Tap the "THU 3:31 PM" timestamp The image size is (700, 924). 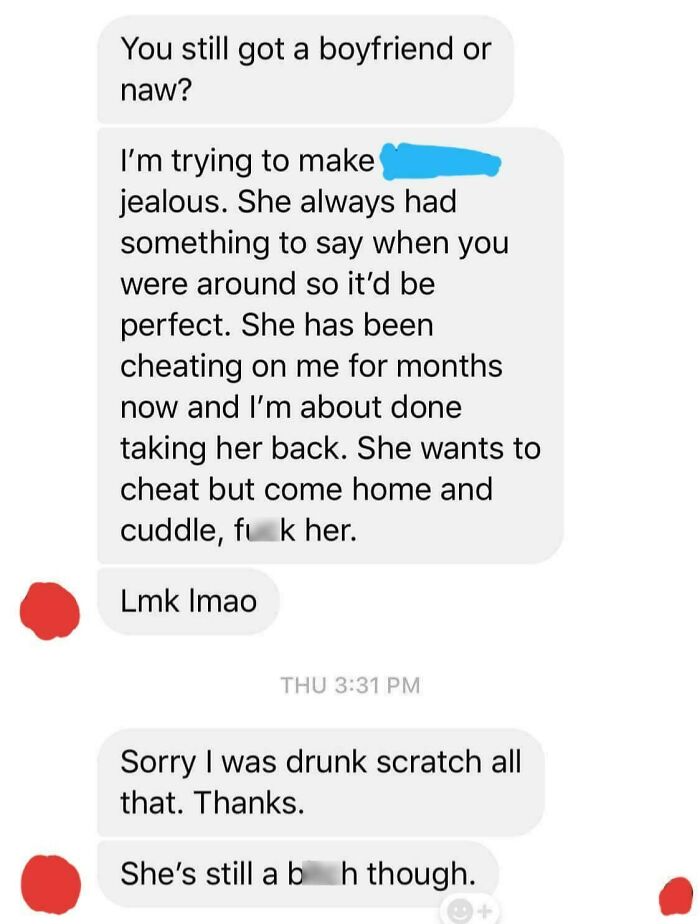[x=350, y=685]
